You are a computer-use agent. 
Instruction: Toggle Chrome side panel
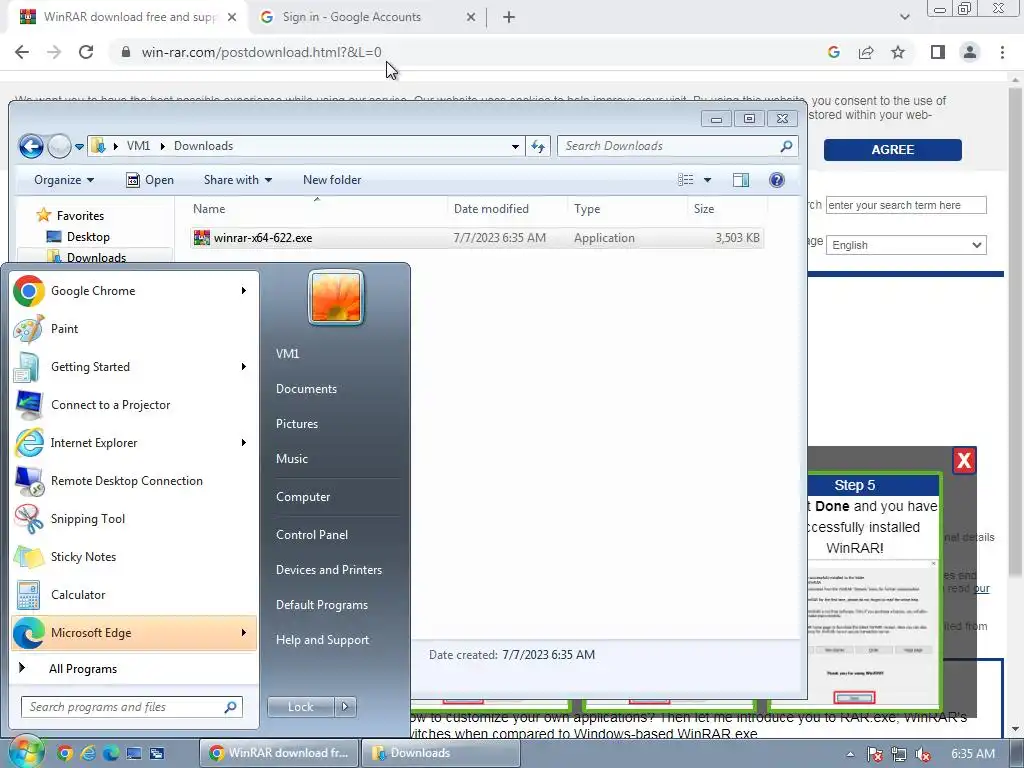pos(938,52)
